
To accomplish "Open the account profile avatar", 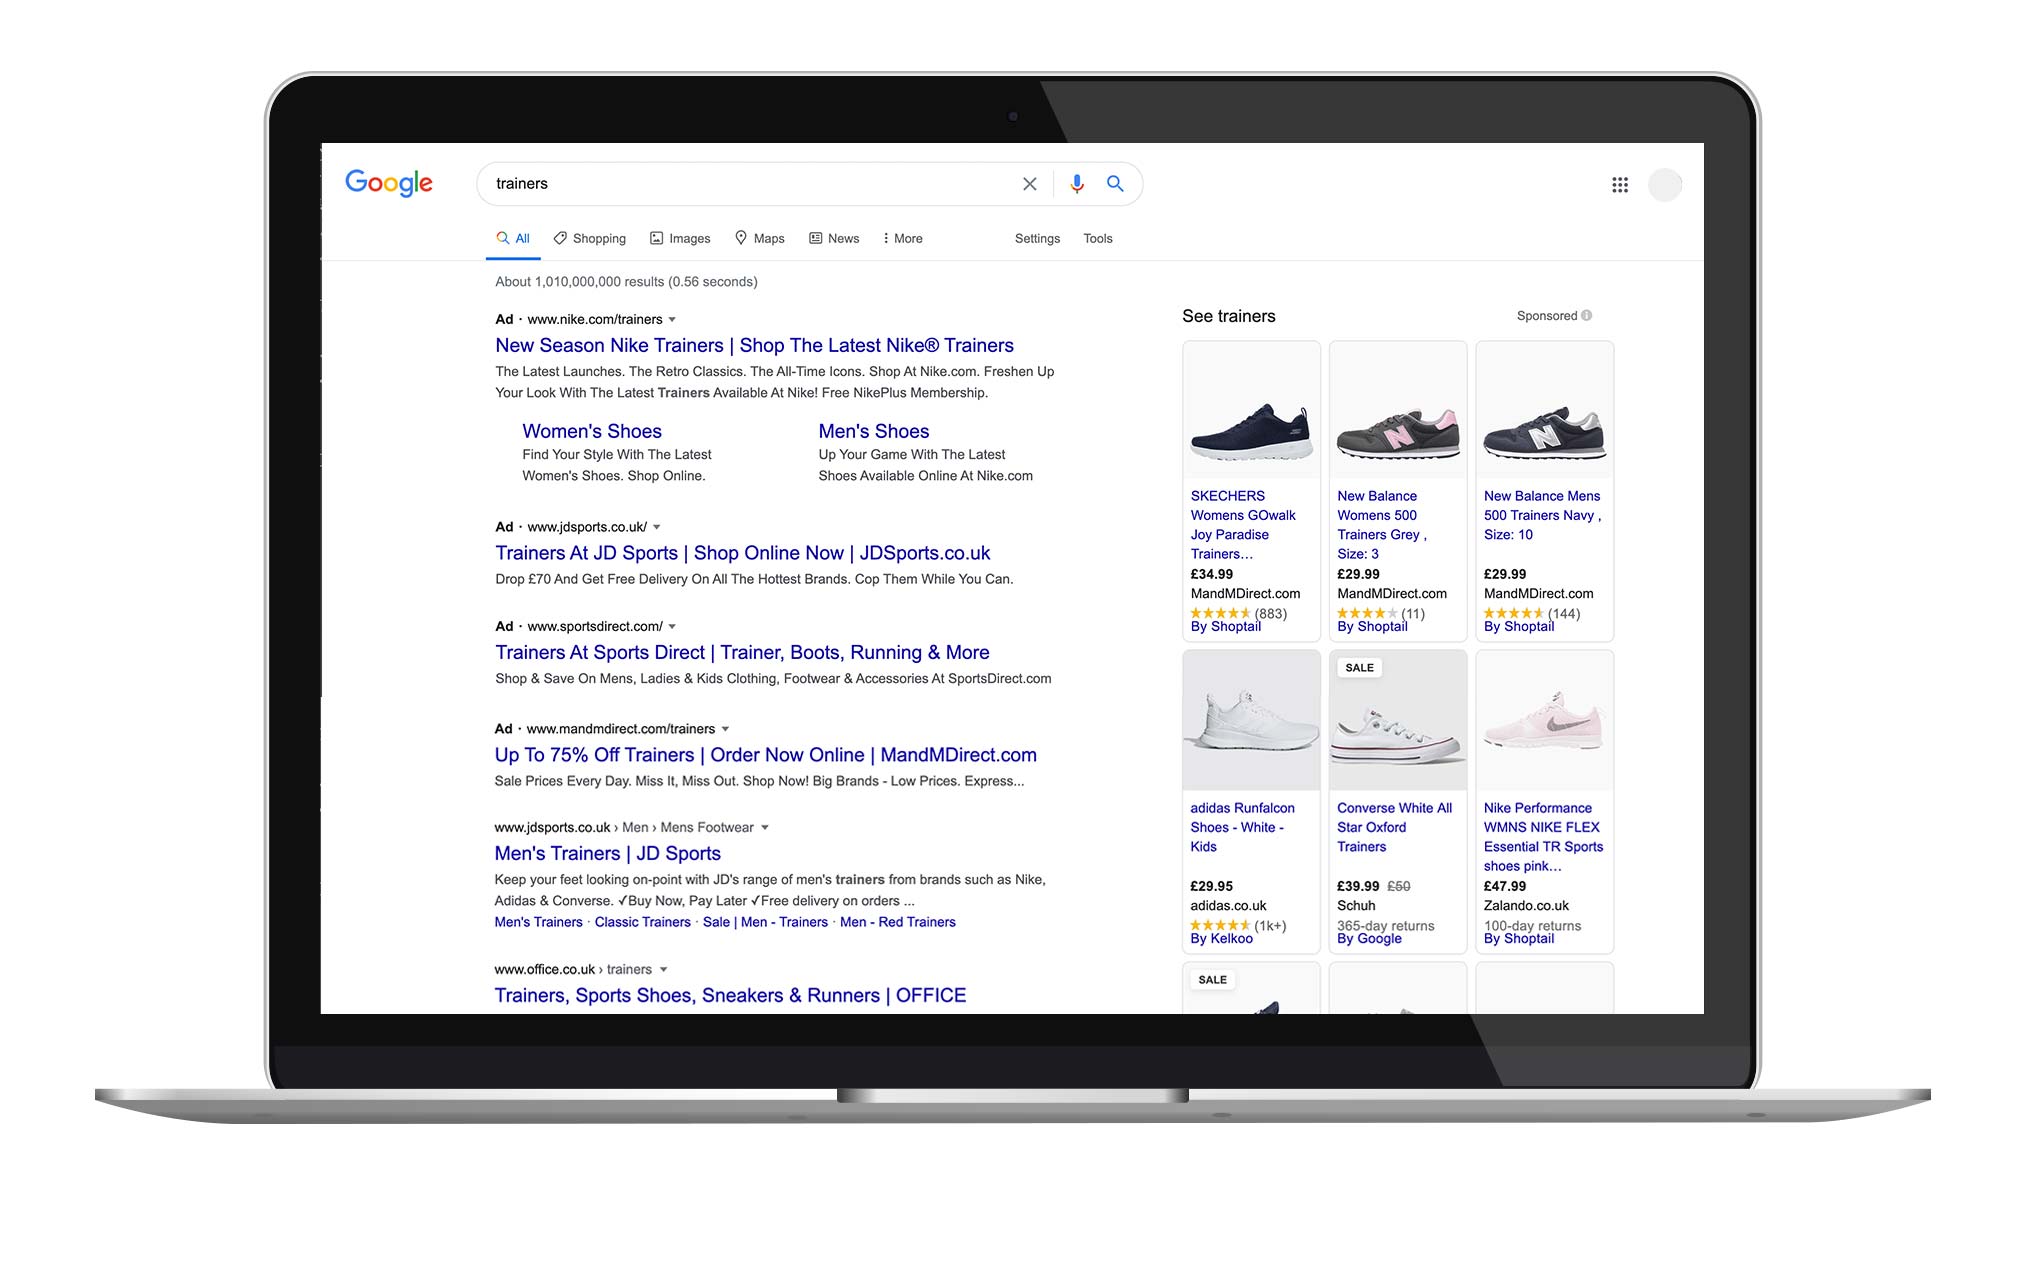I will pos(1665,185).
